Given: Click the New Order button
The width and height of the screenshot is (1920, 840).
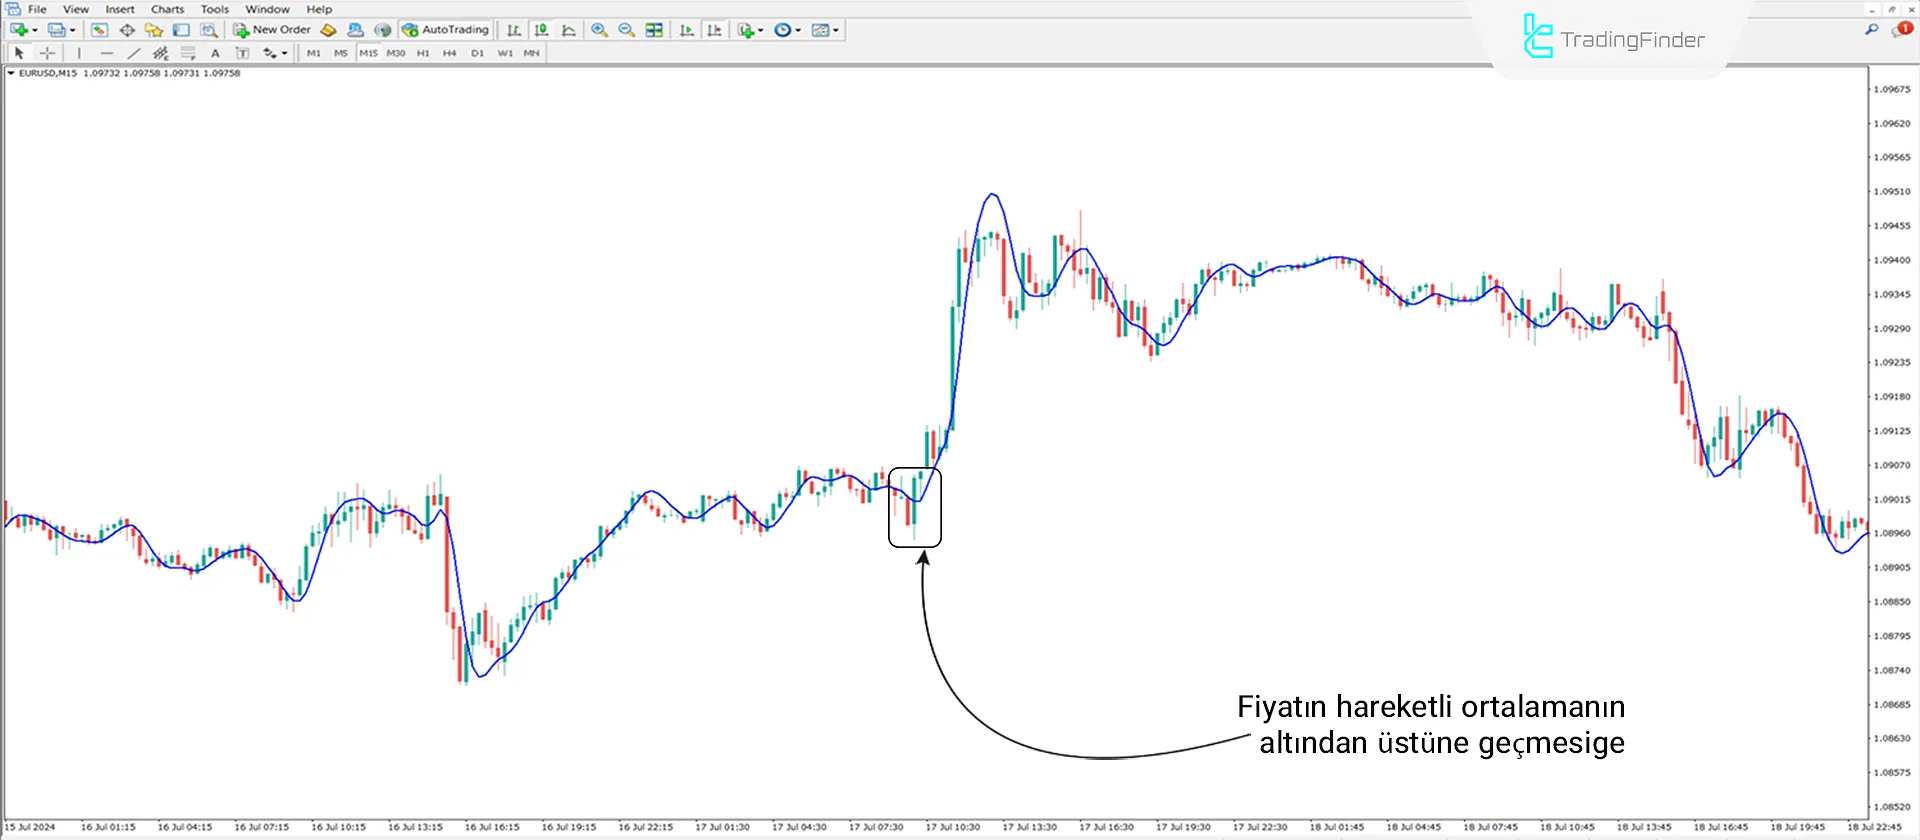Looking at the screenshot, I should point(272,30).
